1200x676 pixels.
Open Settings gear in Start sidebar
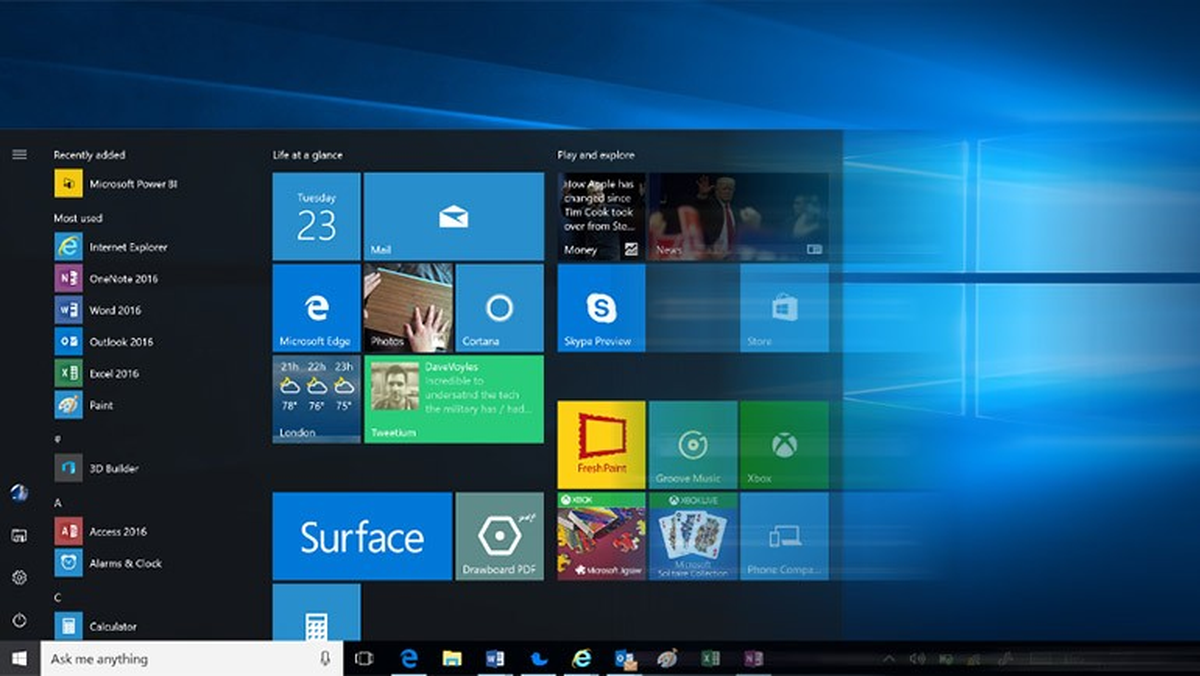19,578
